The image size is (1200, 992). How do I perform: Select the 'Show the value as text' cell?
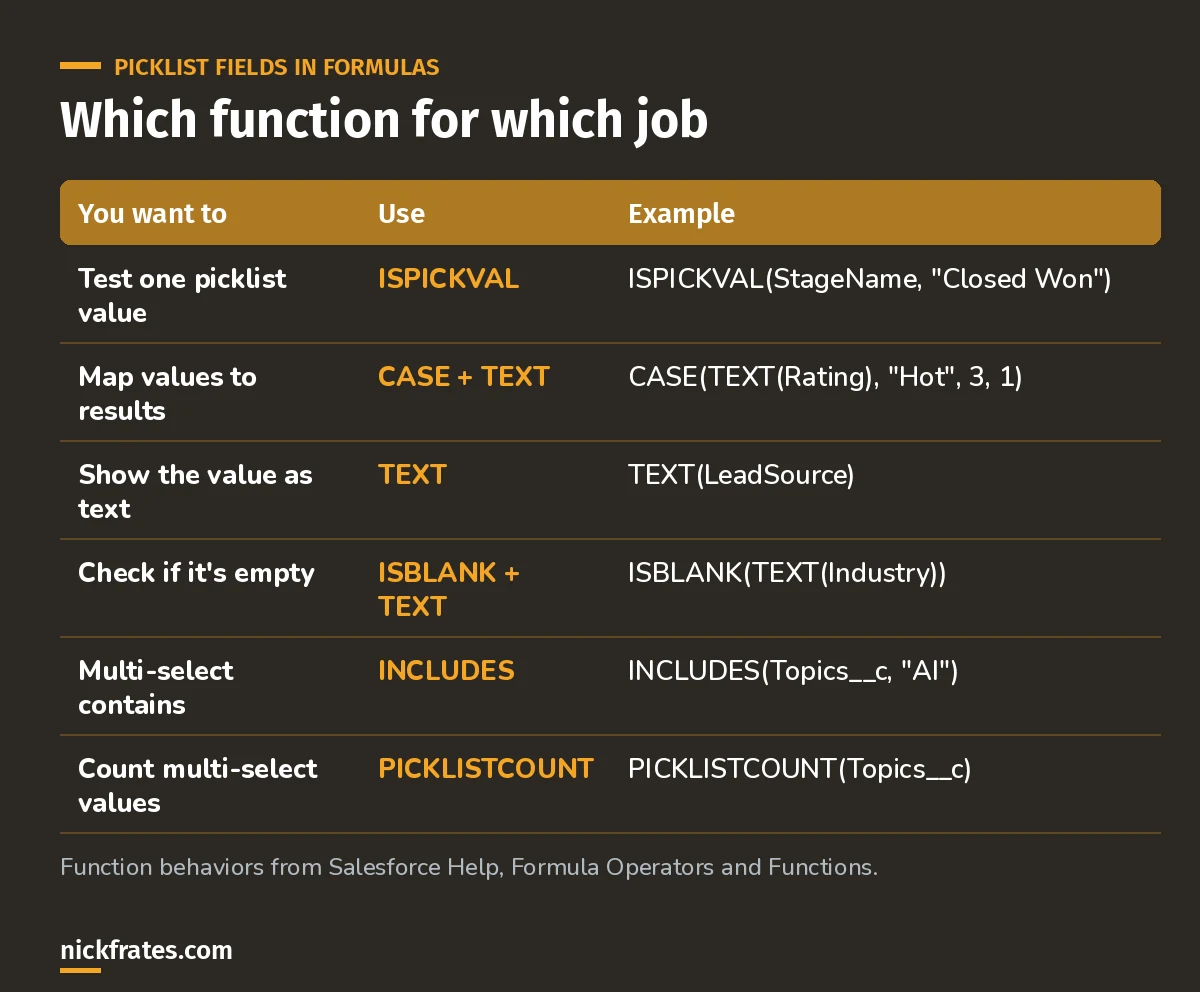(196, 491)
